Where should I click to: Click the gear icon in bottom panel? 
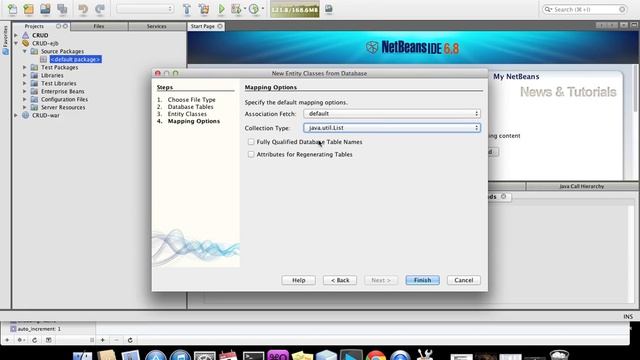20,340
